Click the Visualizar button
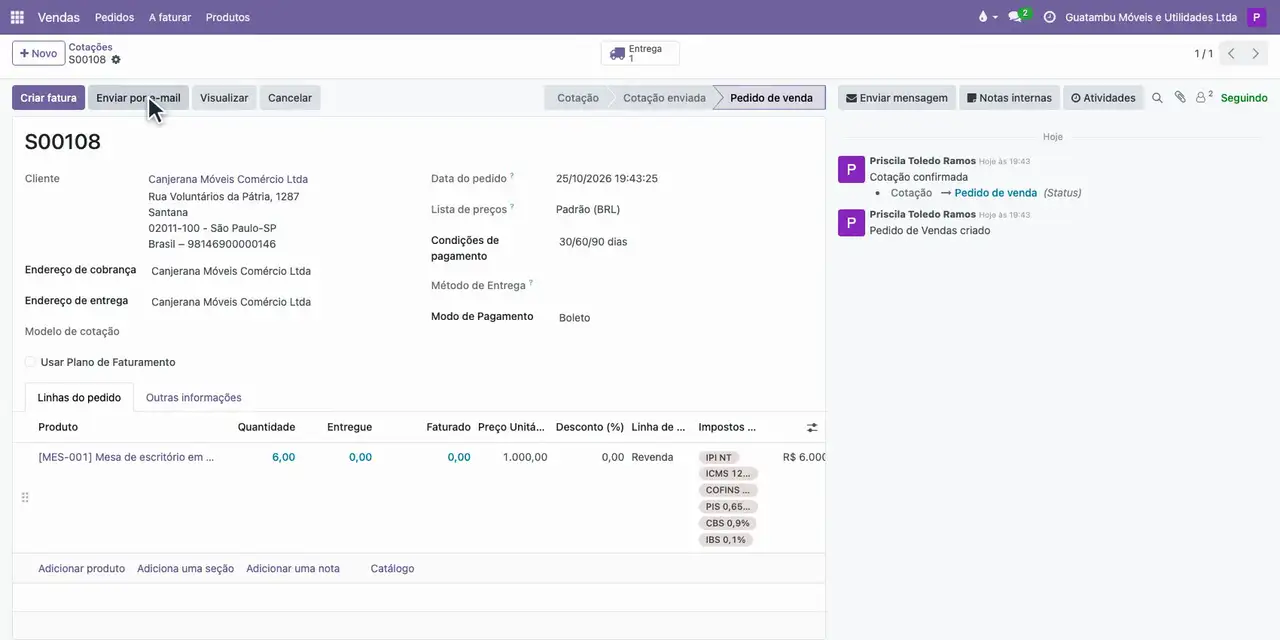This screenshot has width=1280, height=640. (224, 98)
